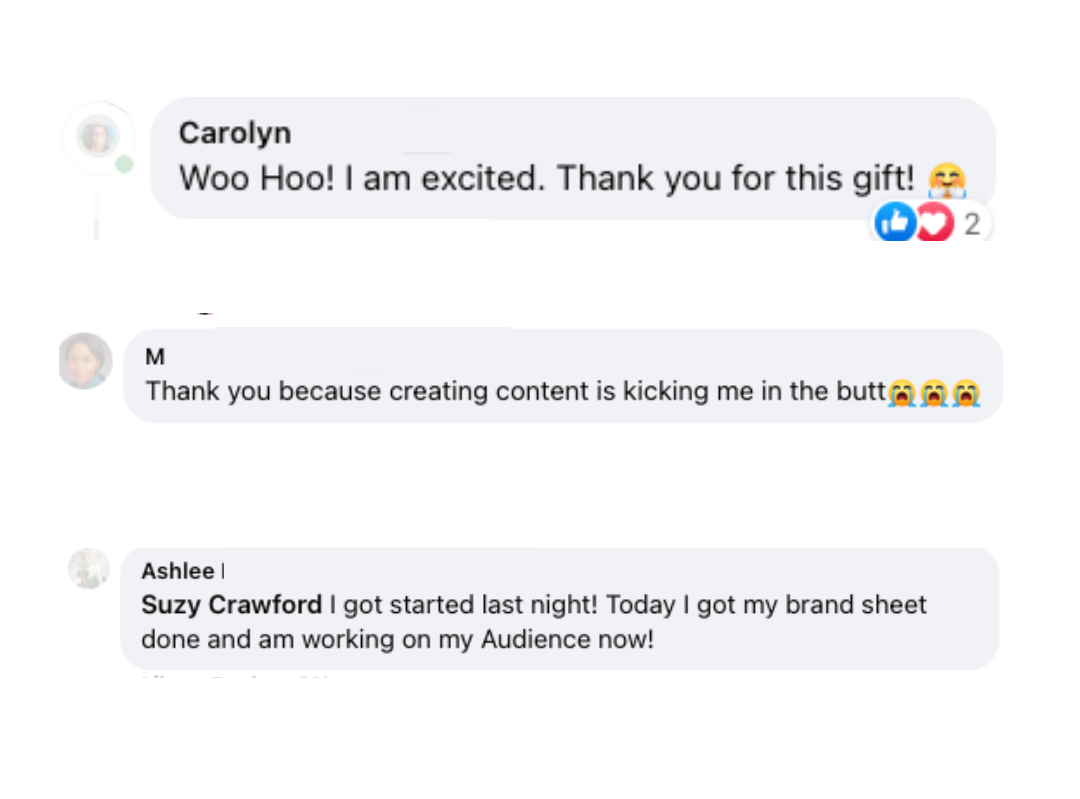1080x799 pixels.
Task: Open the reaction count showing 2
Action: 972,224
